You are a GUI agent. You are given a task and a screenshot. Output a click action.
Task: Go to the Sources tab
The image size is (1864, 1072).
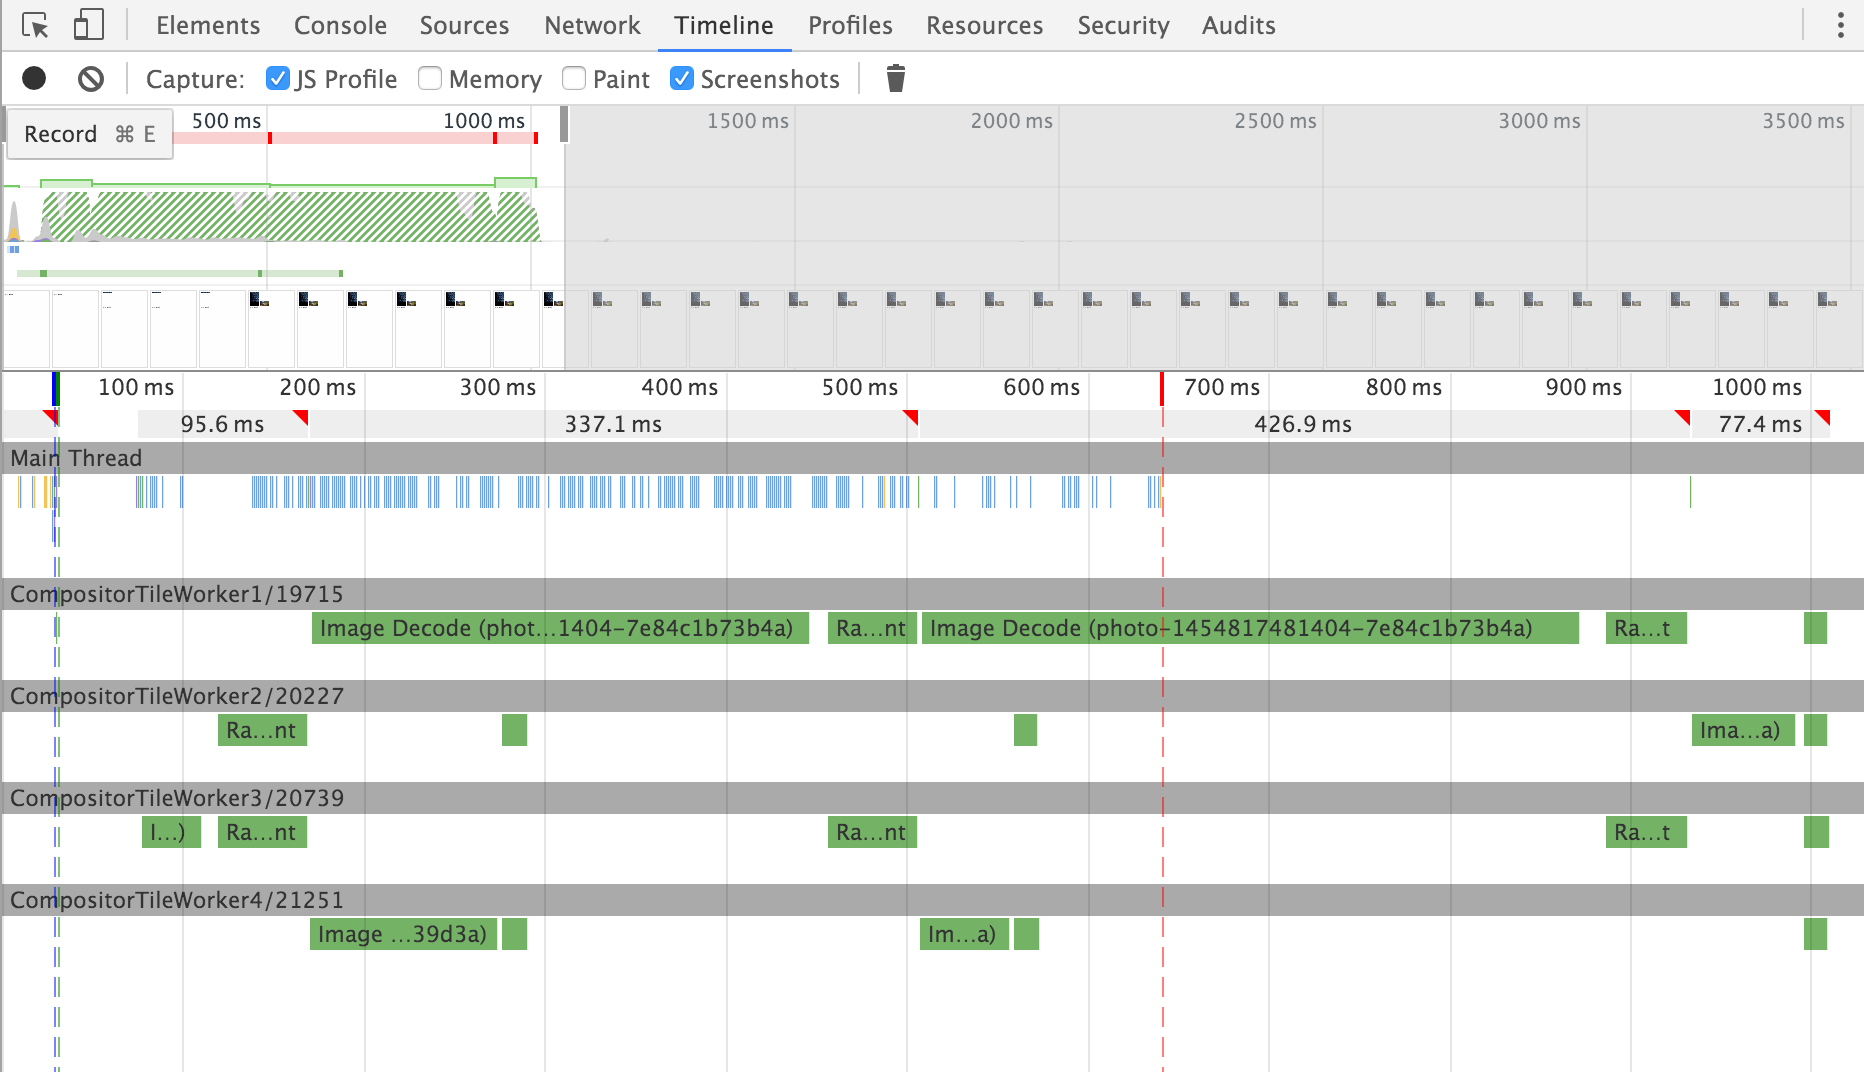coord(464,25)
